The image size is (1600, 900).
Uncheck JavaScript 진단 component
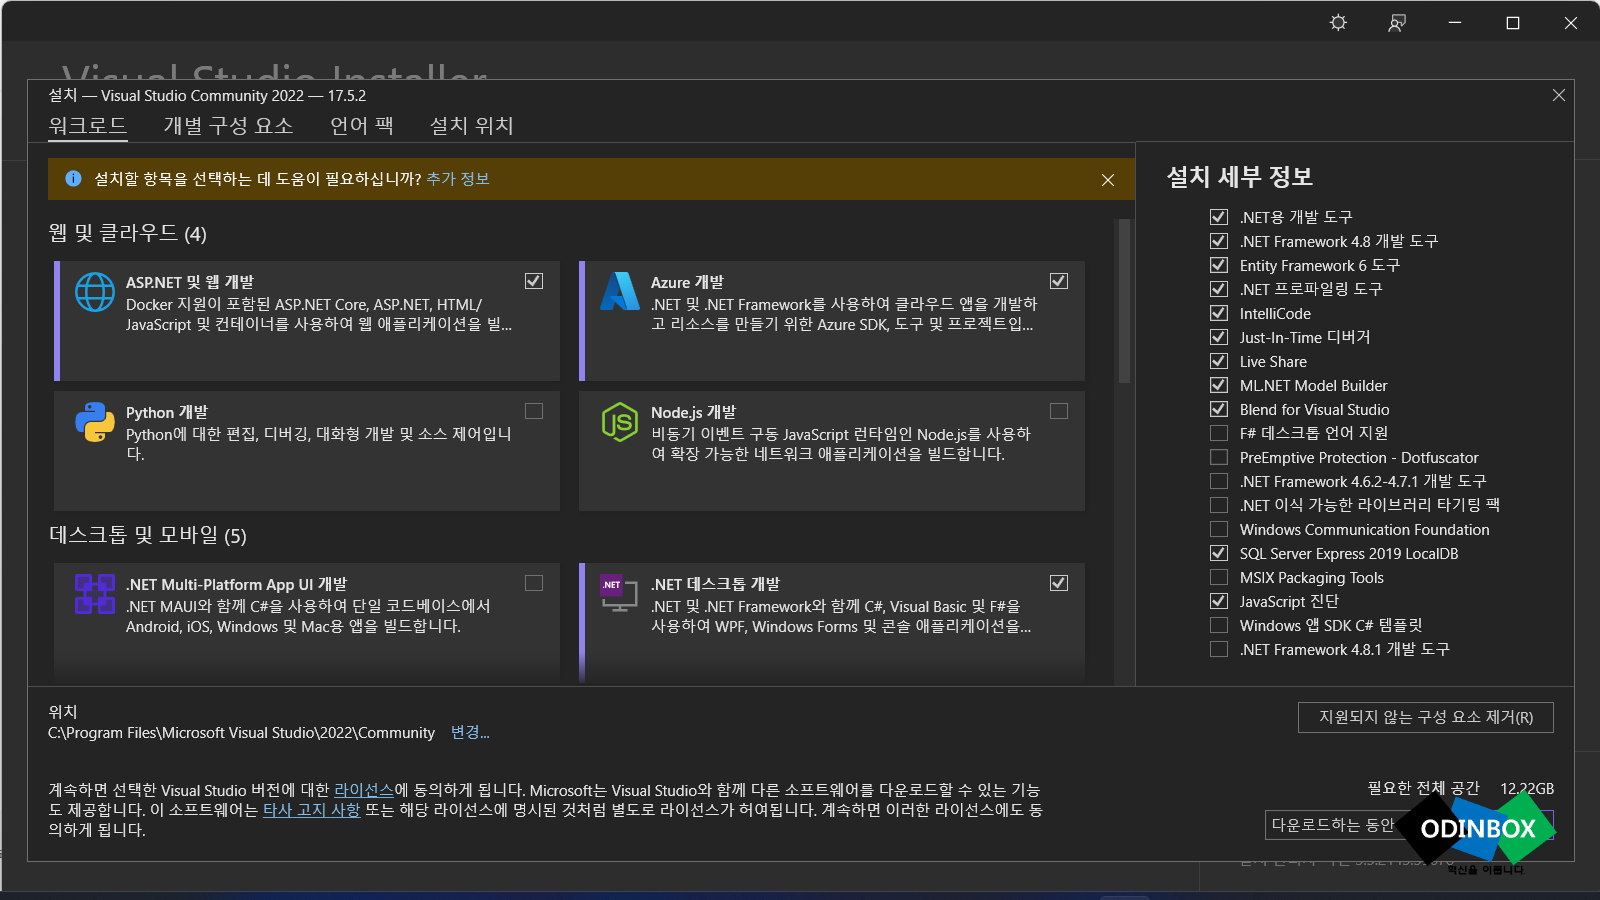point(1219,601)
